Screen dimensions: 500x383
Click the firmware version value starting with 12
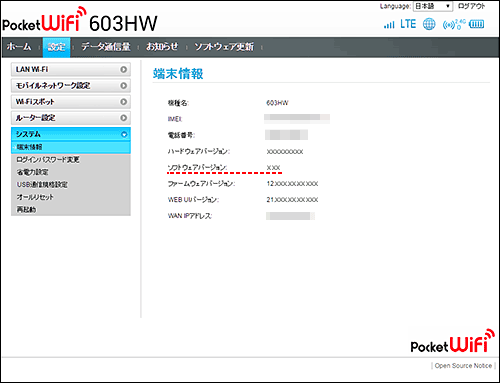(292, 184)
